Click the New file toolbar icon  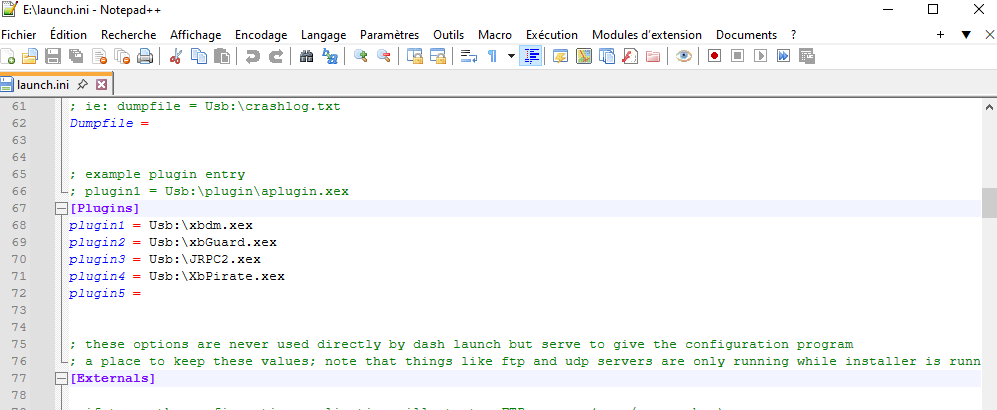tap(9, 56)
